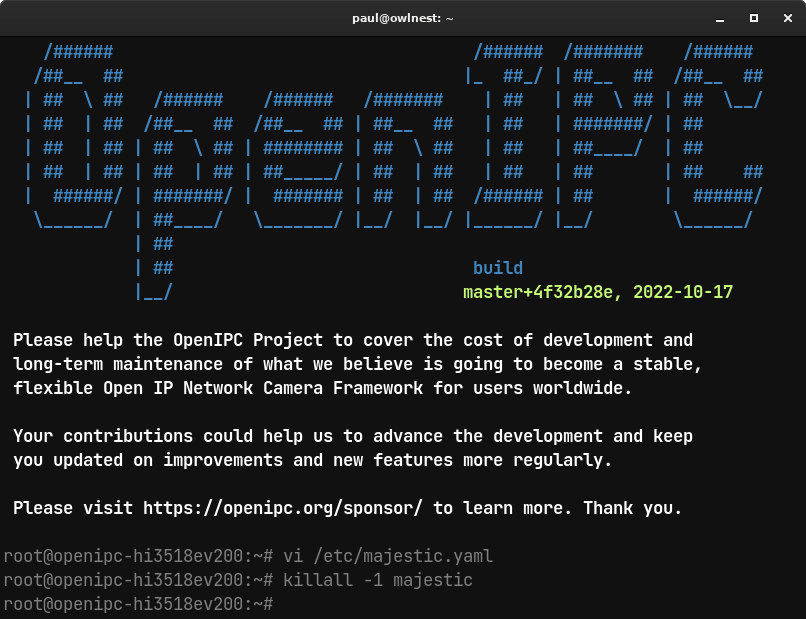Image resolution: width=806 pixels, height=619 pixels.
Task: Open the https://openipc.org/sponsor/ URL
Action: pyautogui.click(x=283, y=508)
